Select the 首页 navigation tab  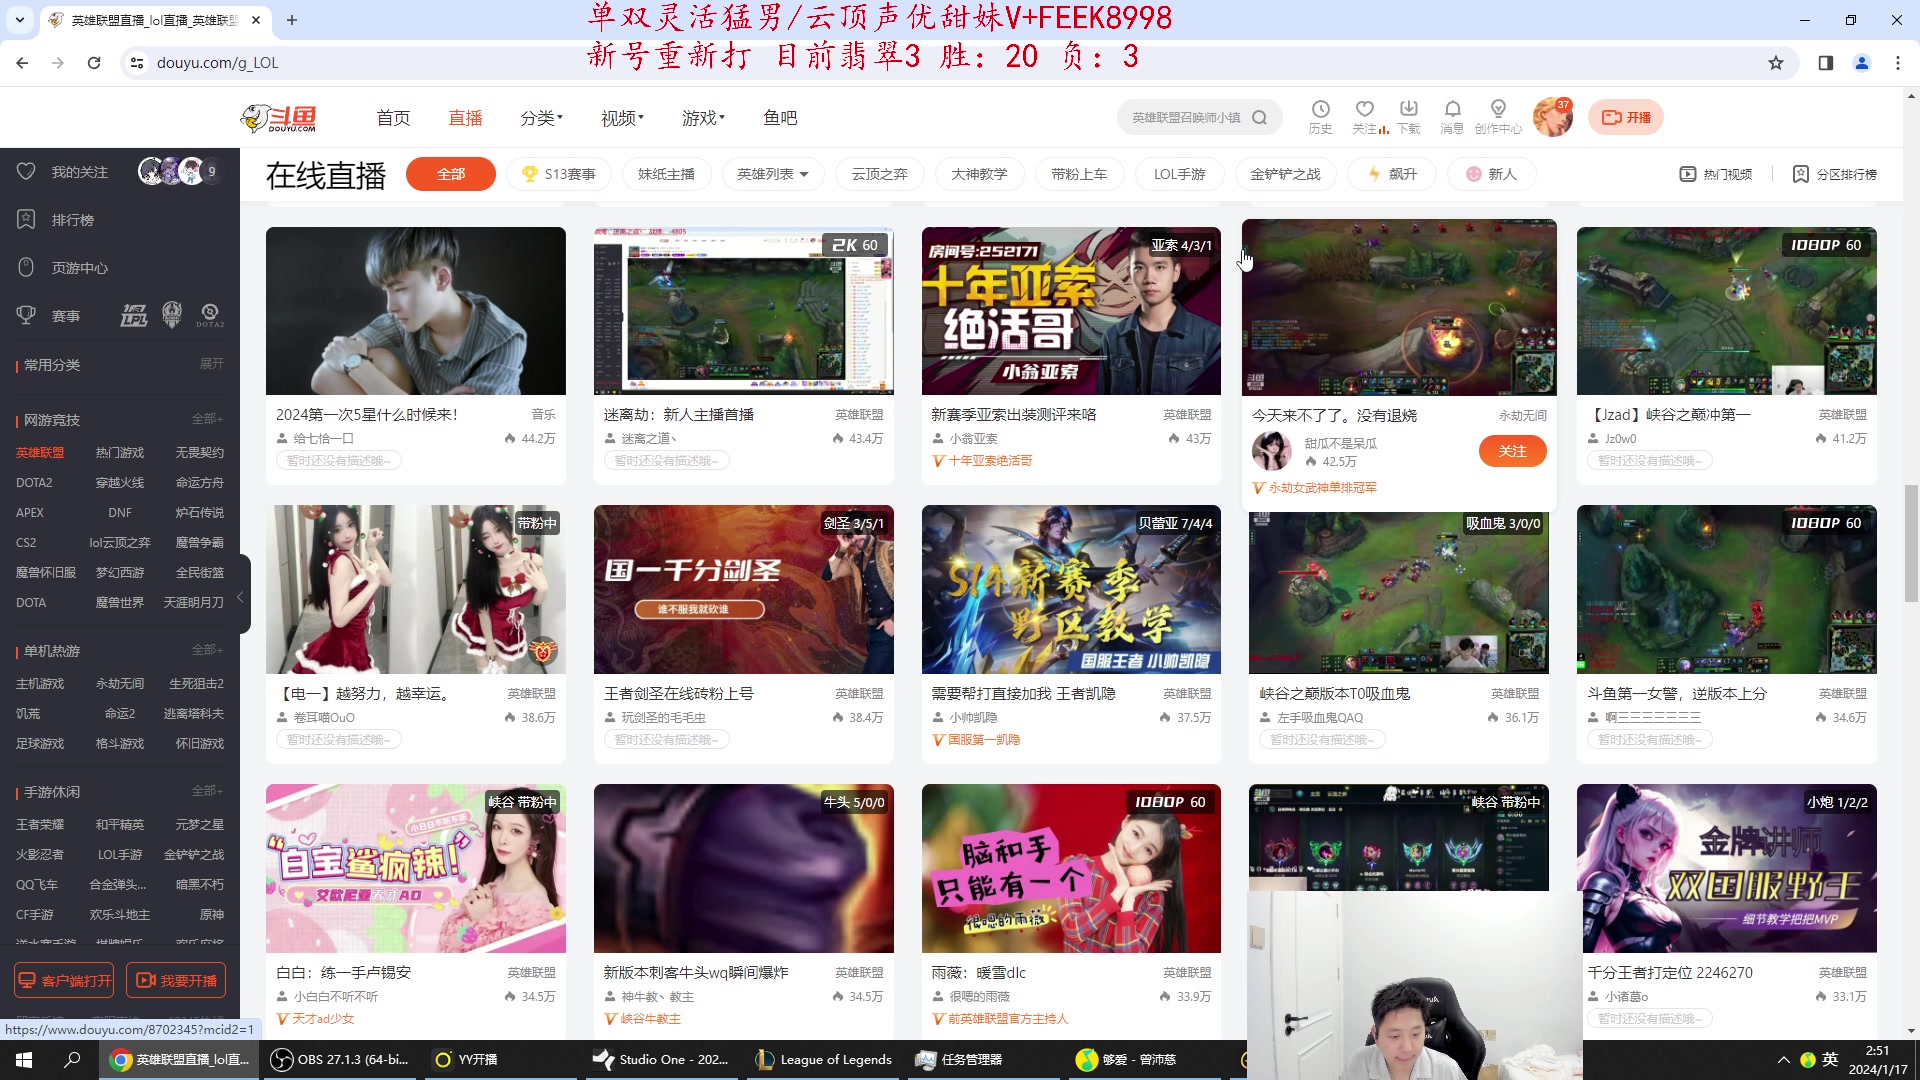tap(393, 118)
